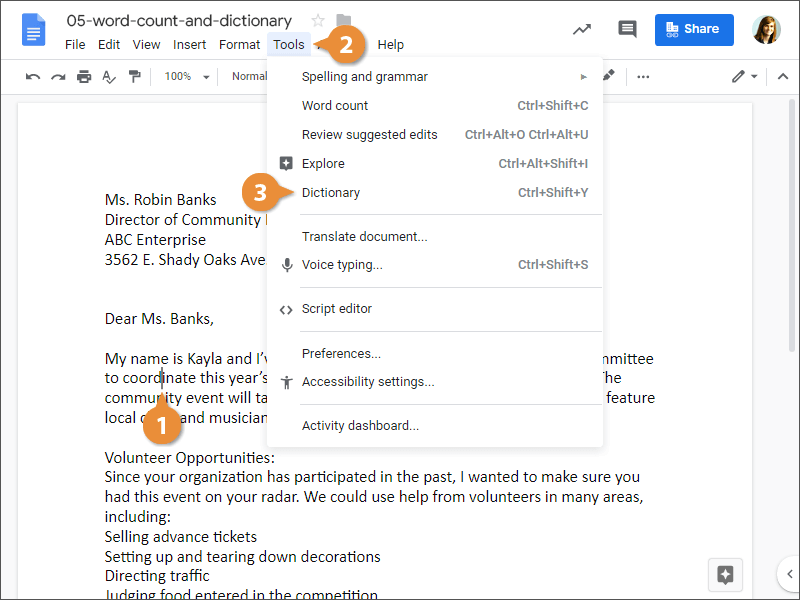Screen dimensions: 800x600
Task: Click the profile avatar picture
Action: (x=766, y=29)
